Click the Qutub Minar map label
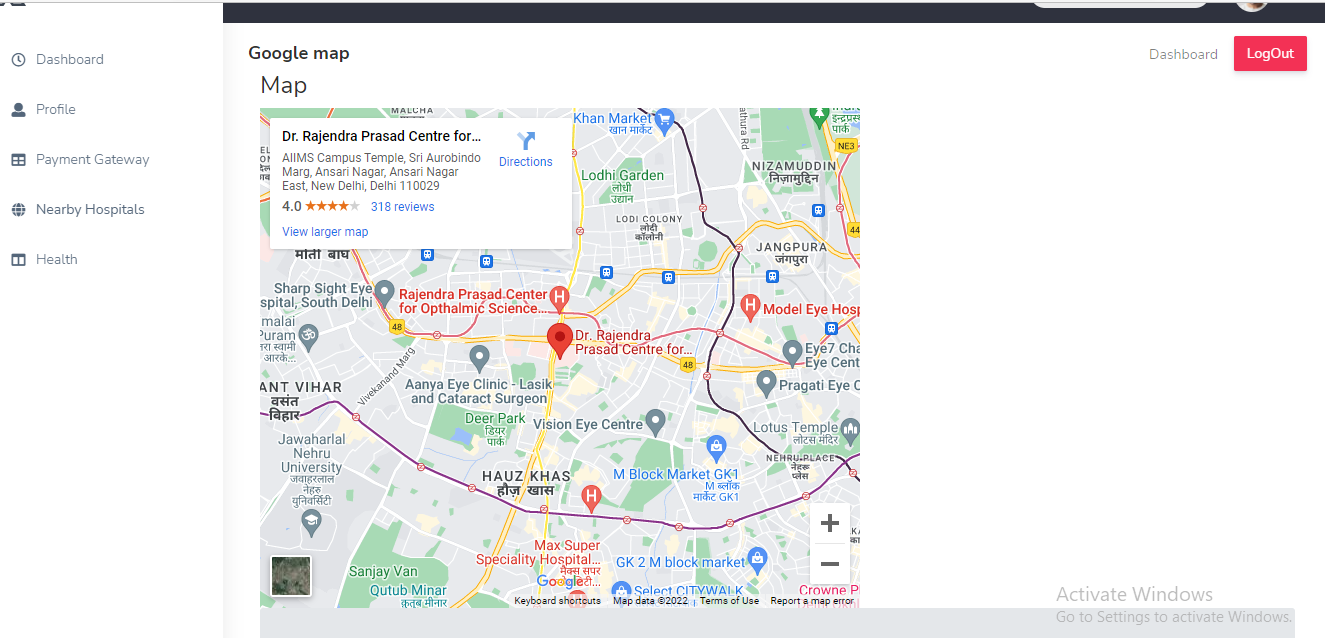Screen dimensions: 1328x638 click(408, 590)
